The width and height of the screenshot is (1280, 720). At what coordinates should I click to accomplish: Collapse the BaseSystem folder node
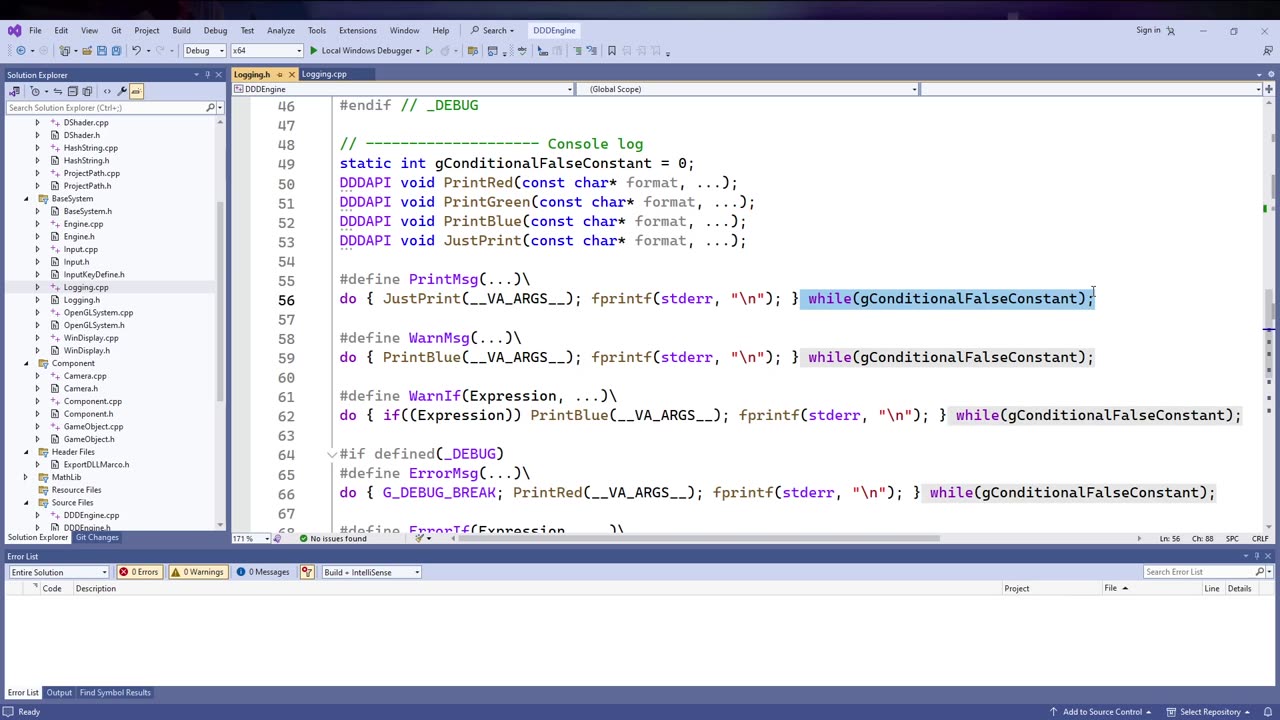(x=27, y=199)
